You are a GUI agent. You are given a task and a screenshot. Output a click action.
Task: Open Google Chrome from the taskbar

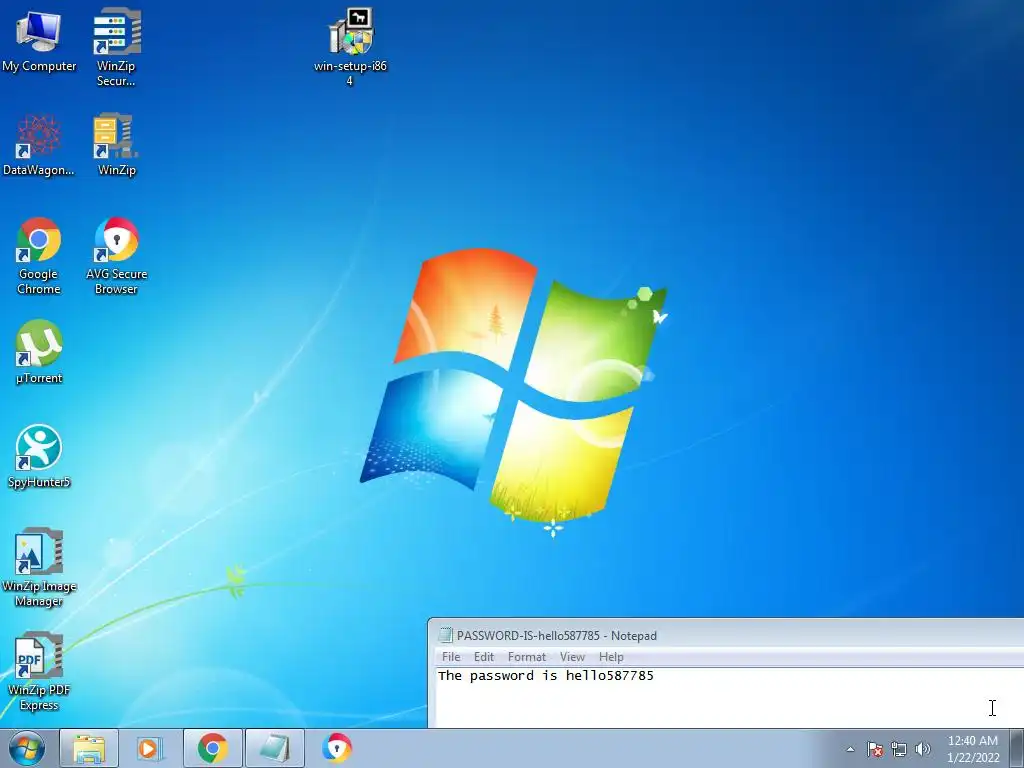212,748
